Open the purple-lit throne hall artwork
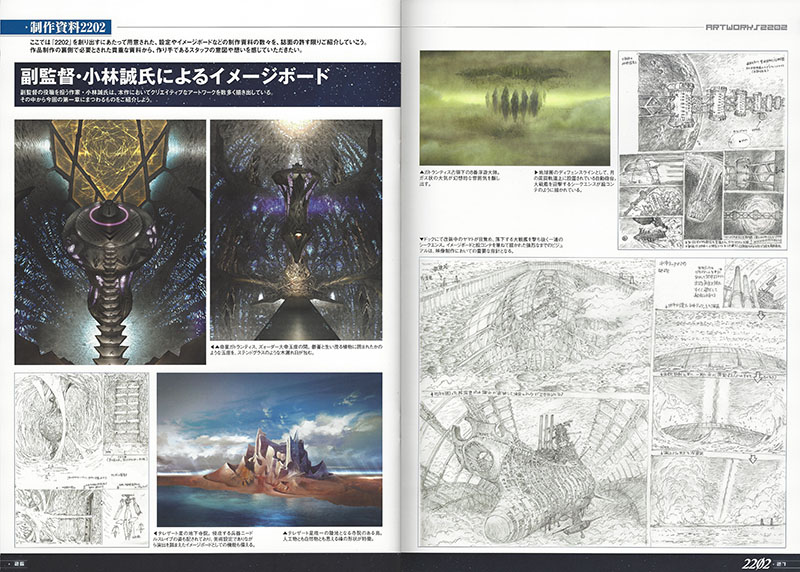 coord(296,230)
